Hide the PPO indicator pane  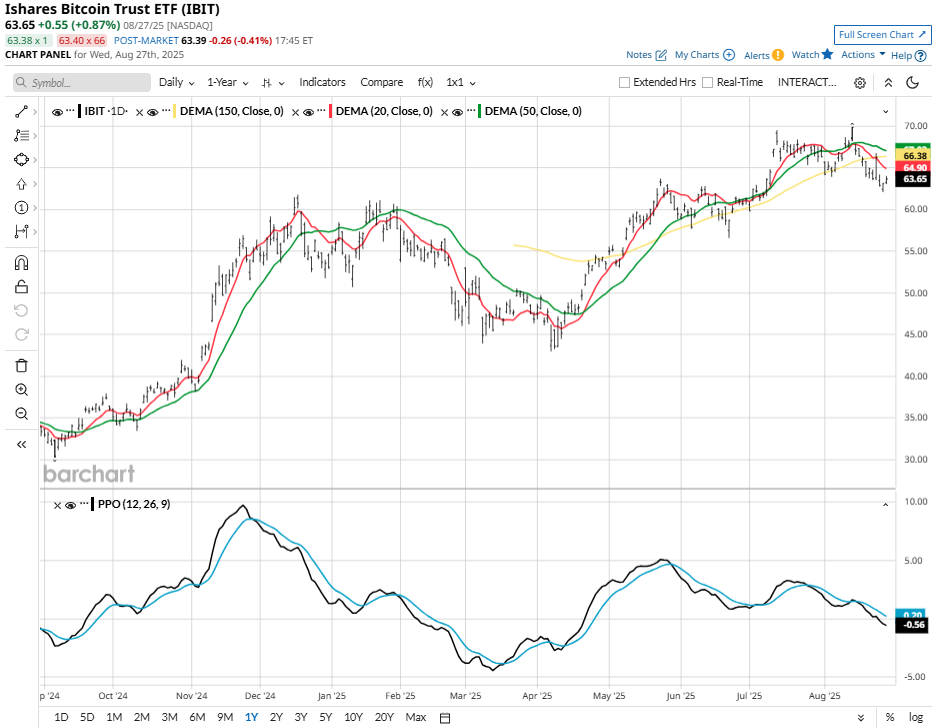(70, 505)
